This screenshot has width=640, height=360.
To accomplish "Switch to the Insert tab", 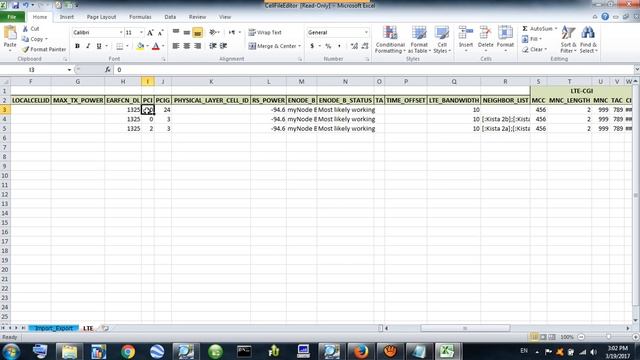I will tap(67, 17).
